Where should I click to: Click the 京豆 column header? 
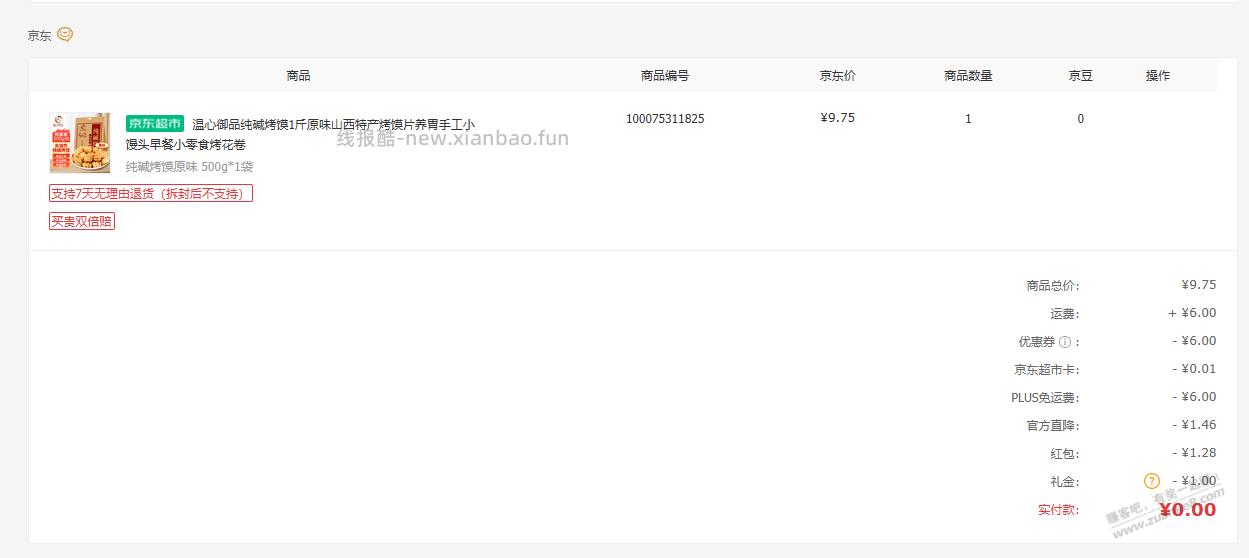coord(1081,76)
